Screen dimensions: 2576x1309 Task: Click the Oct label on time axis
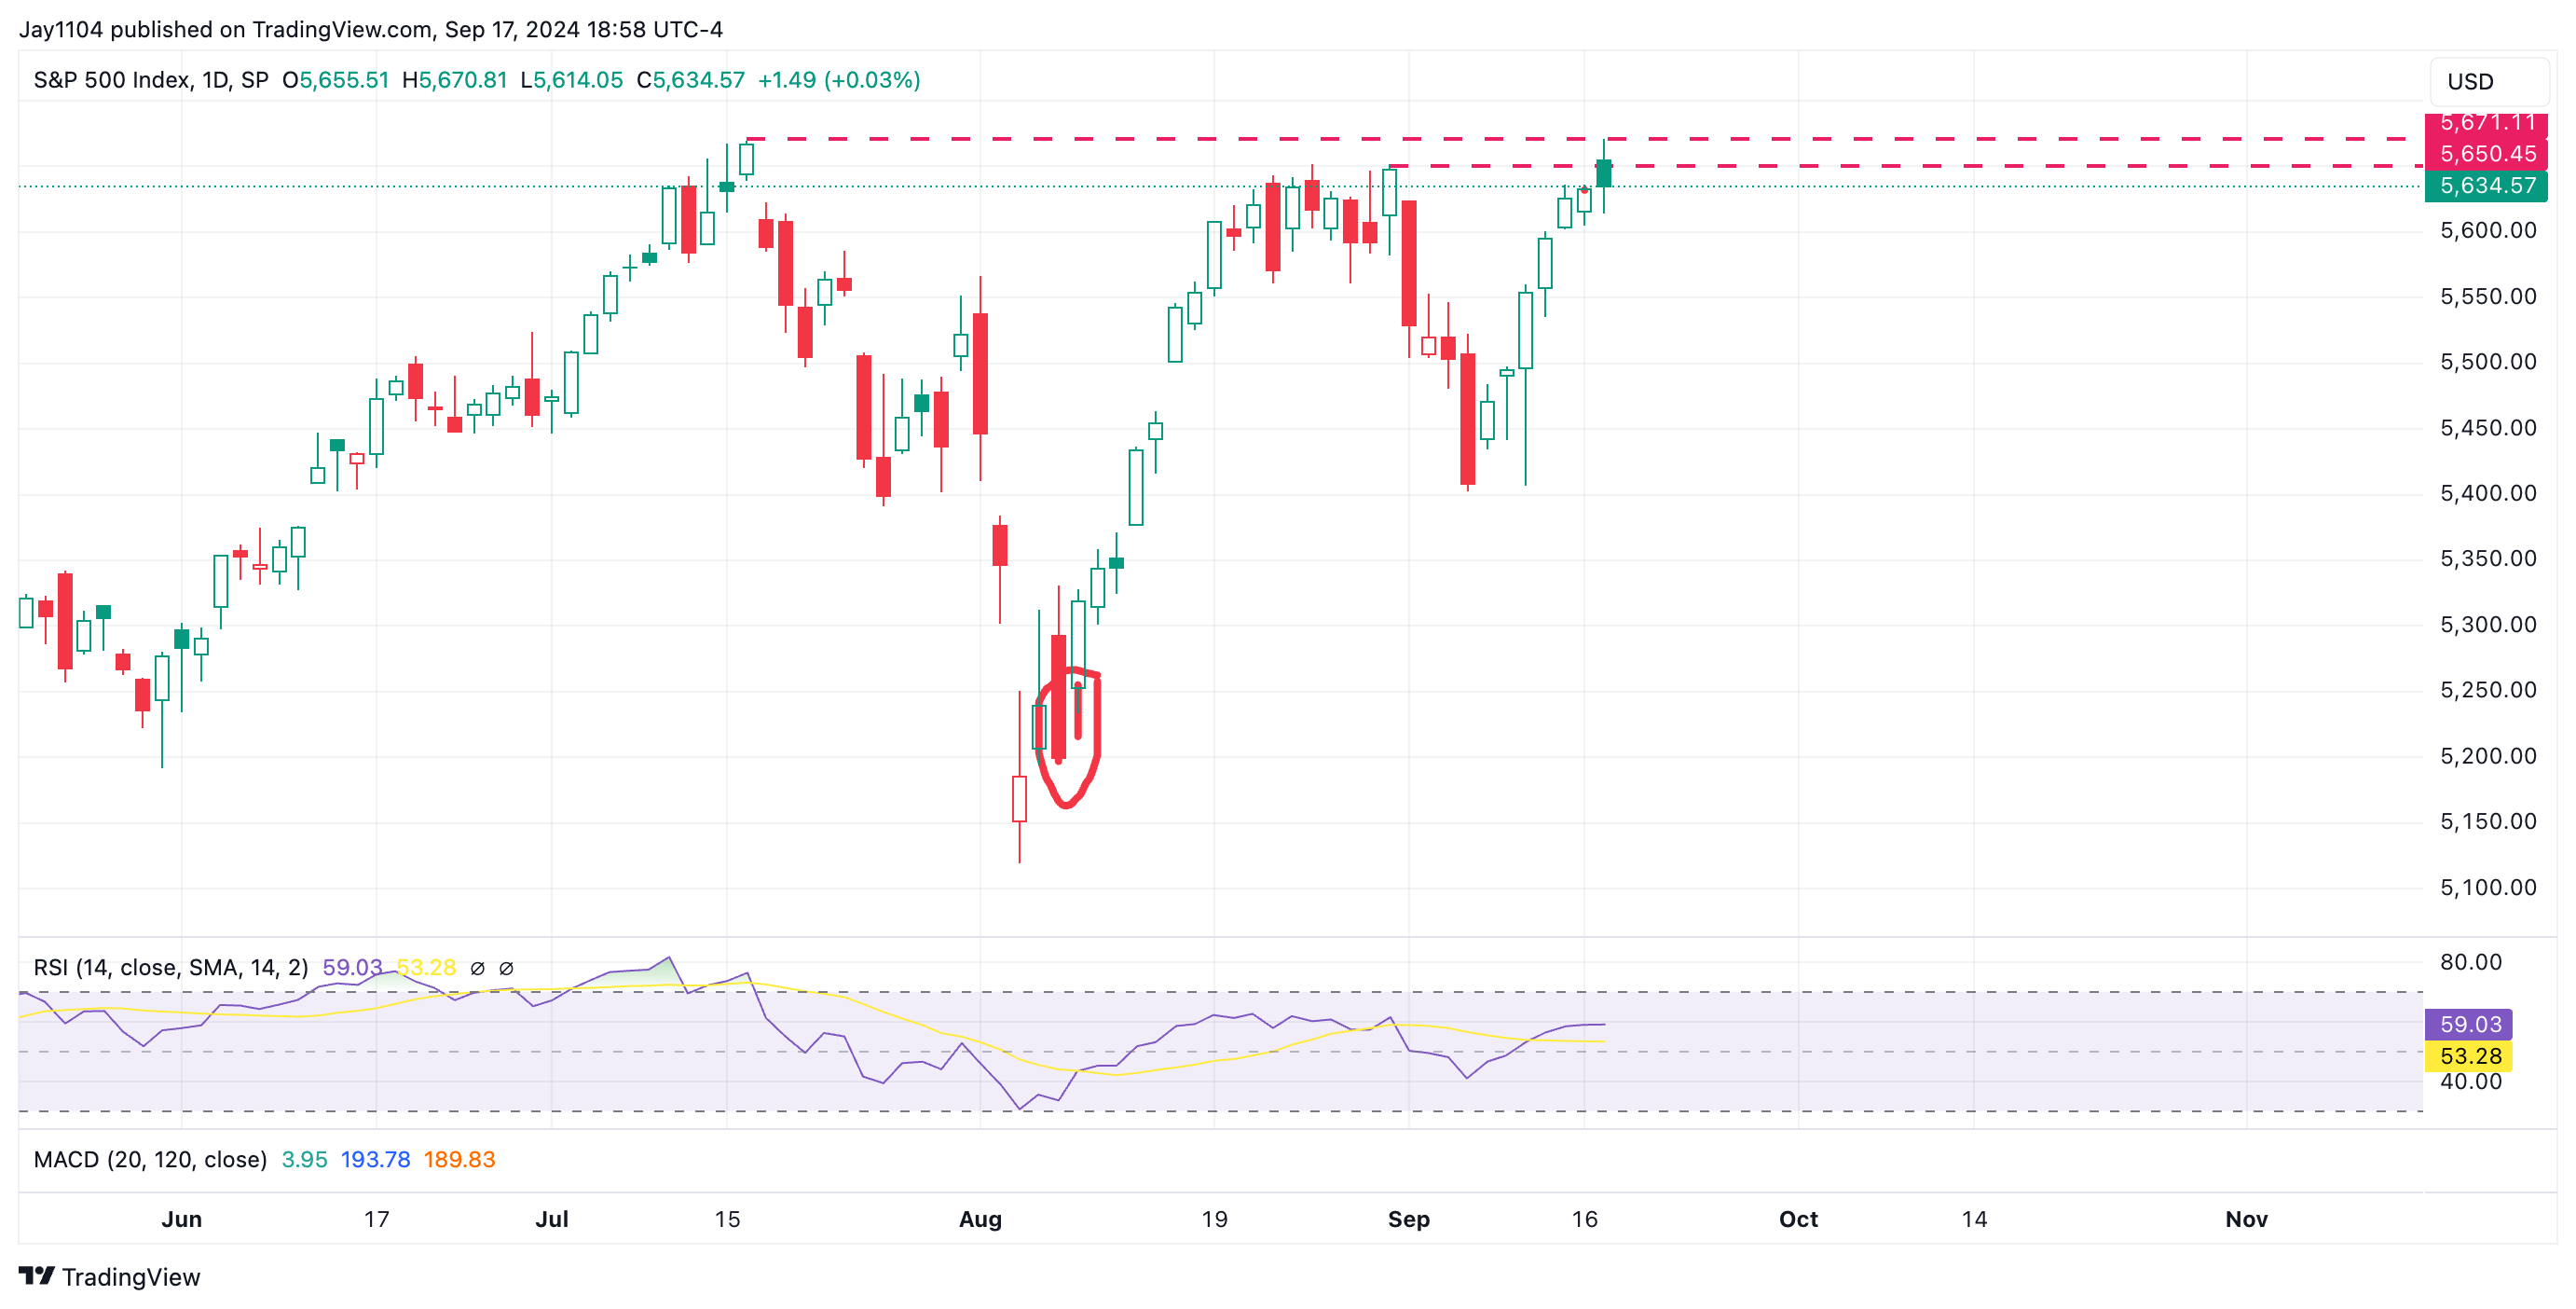pyautogui.click(x=1798, y=1220)
